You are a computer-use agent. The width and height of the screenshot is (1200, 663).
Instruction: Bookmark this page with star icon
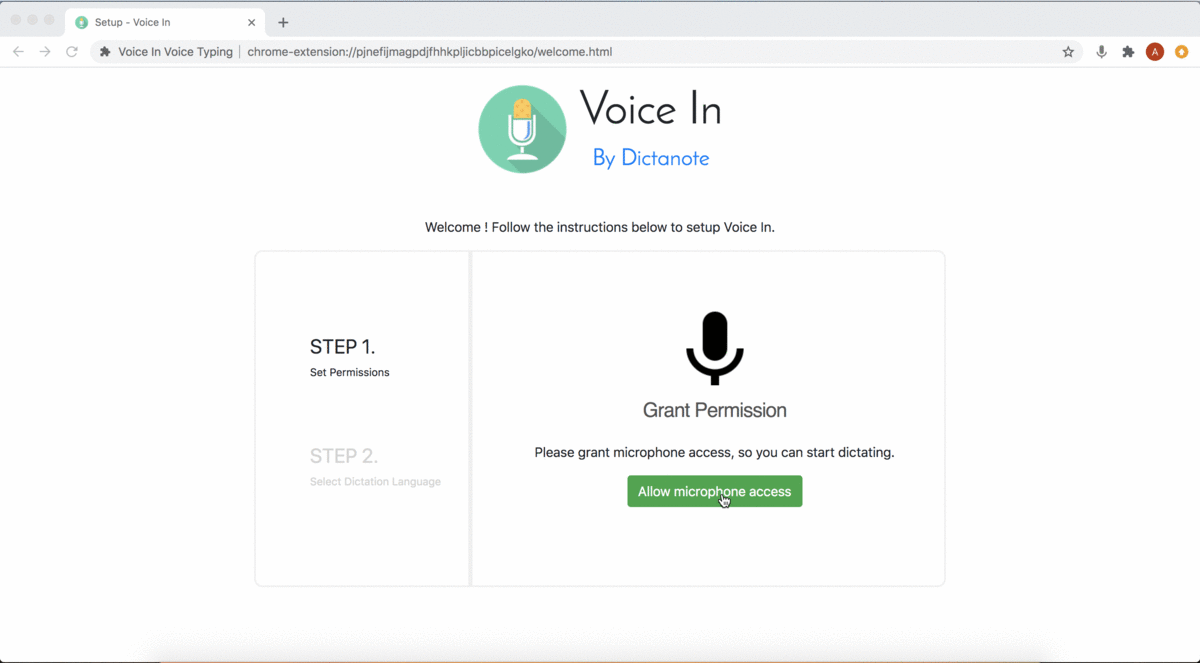click(x=1068, y=52)
